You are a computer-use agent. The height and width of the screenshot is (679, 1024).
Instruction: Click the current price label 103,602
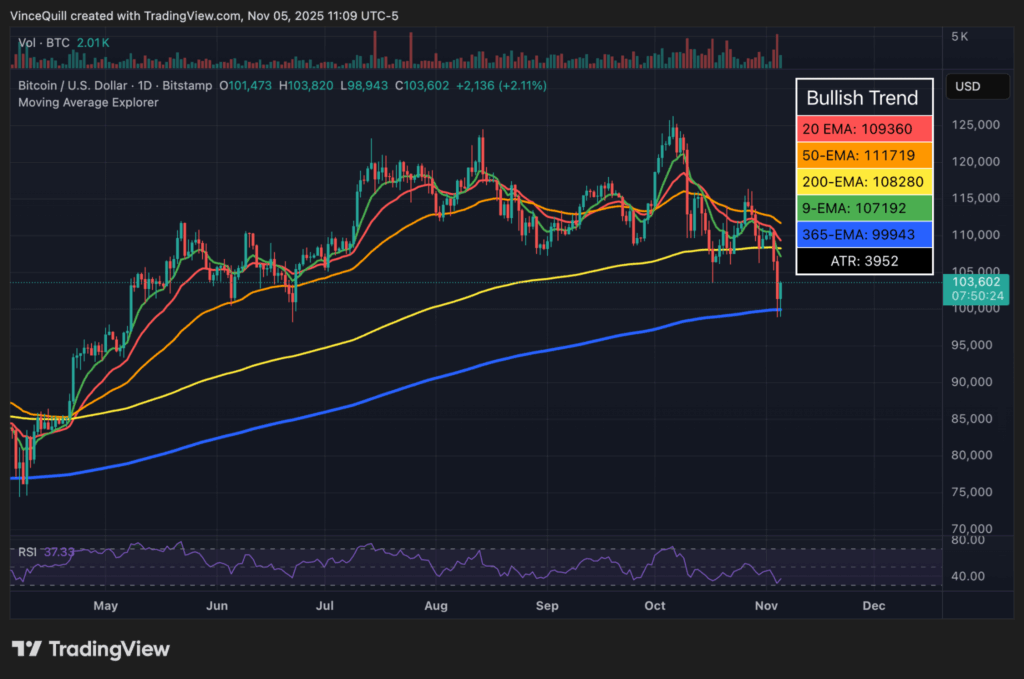tap(968, 284)
